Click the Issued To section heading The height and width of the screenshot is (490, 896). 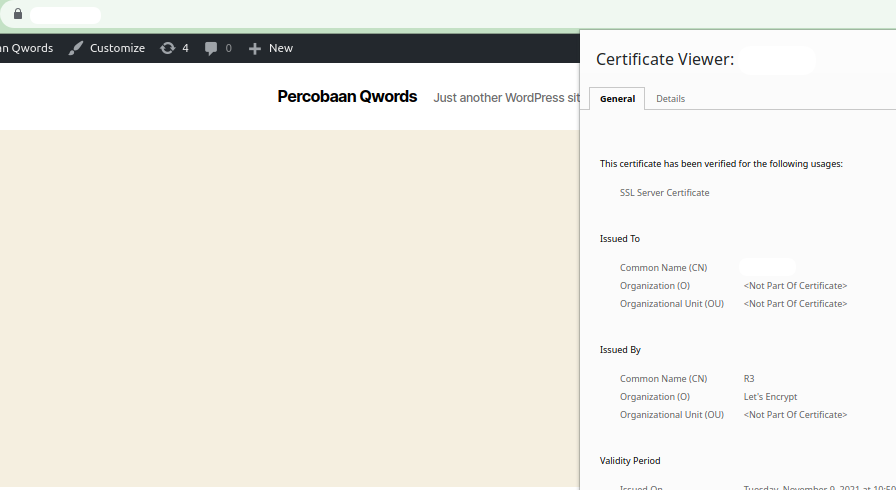click(x=620, y=239)
